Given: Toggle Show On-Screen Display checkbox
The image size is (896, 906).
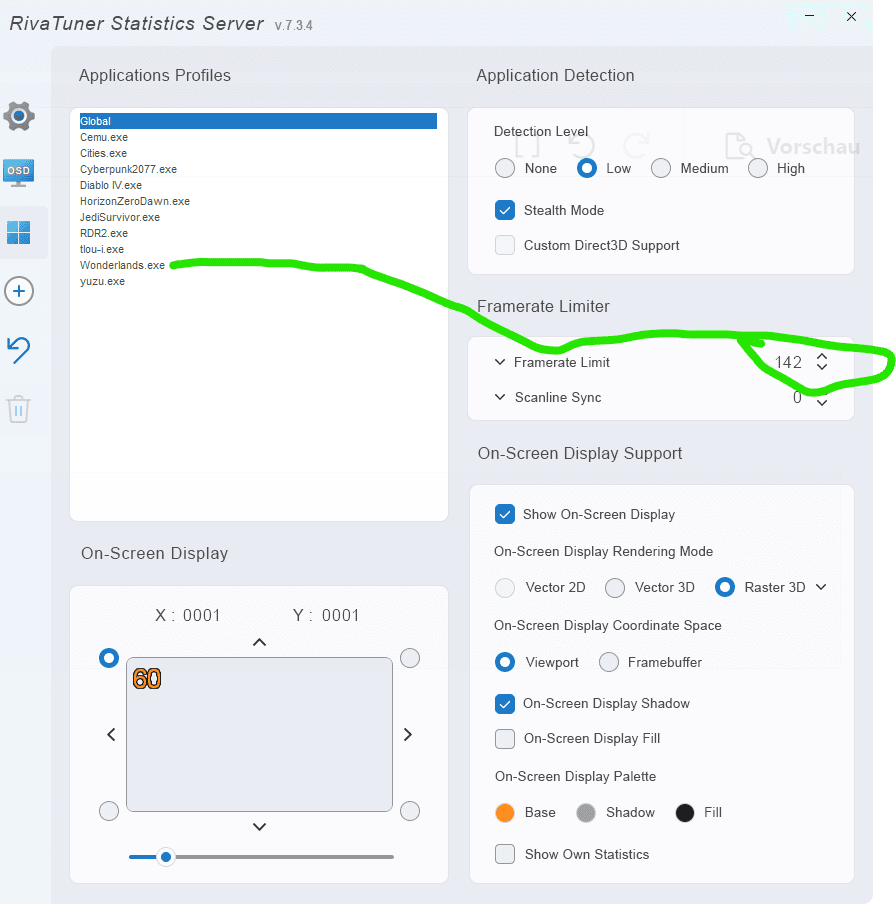Looking at the screenshot, I should click(505, 514).
